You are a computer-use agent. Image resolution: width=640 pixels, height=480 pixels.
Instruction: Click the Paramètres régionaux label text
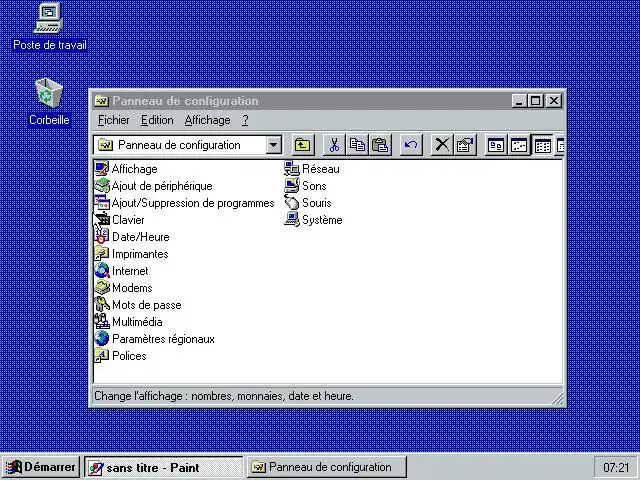click(163, 339)
